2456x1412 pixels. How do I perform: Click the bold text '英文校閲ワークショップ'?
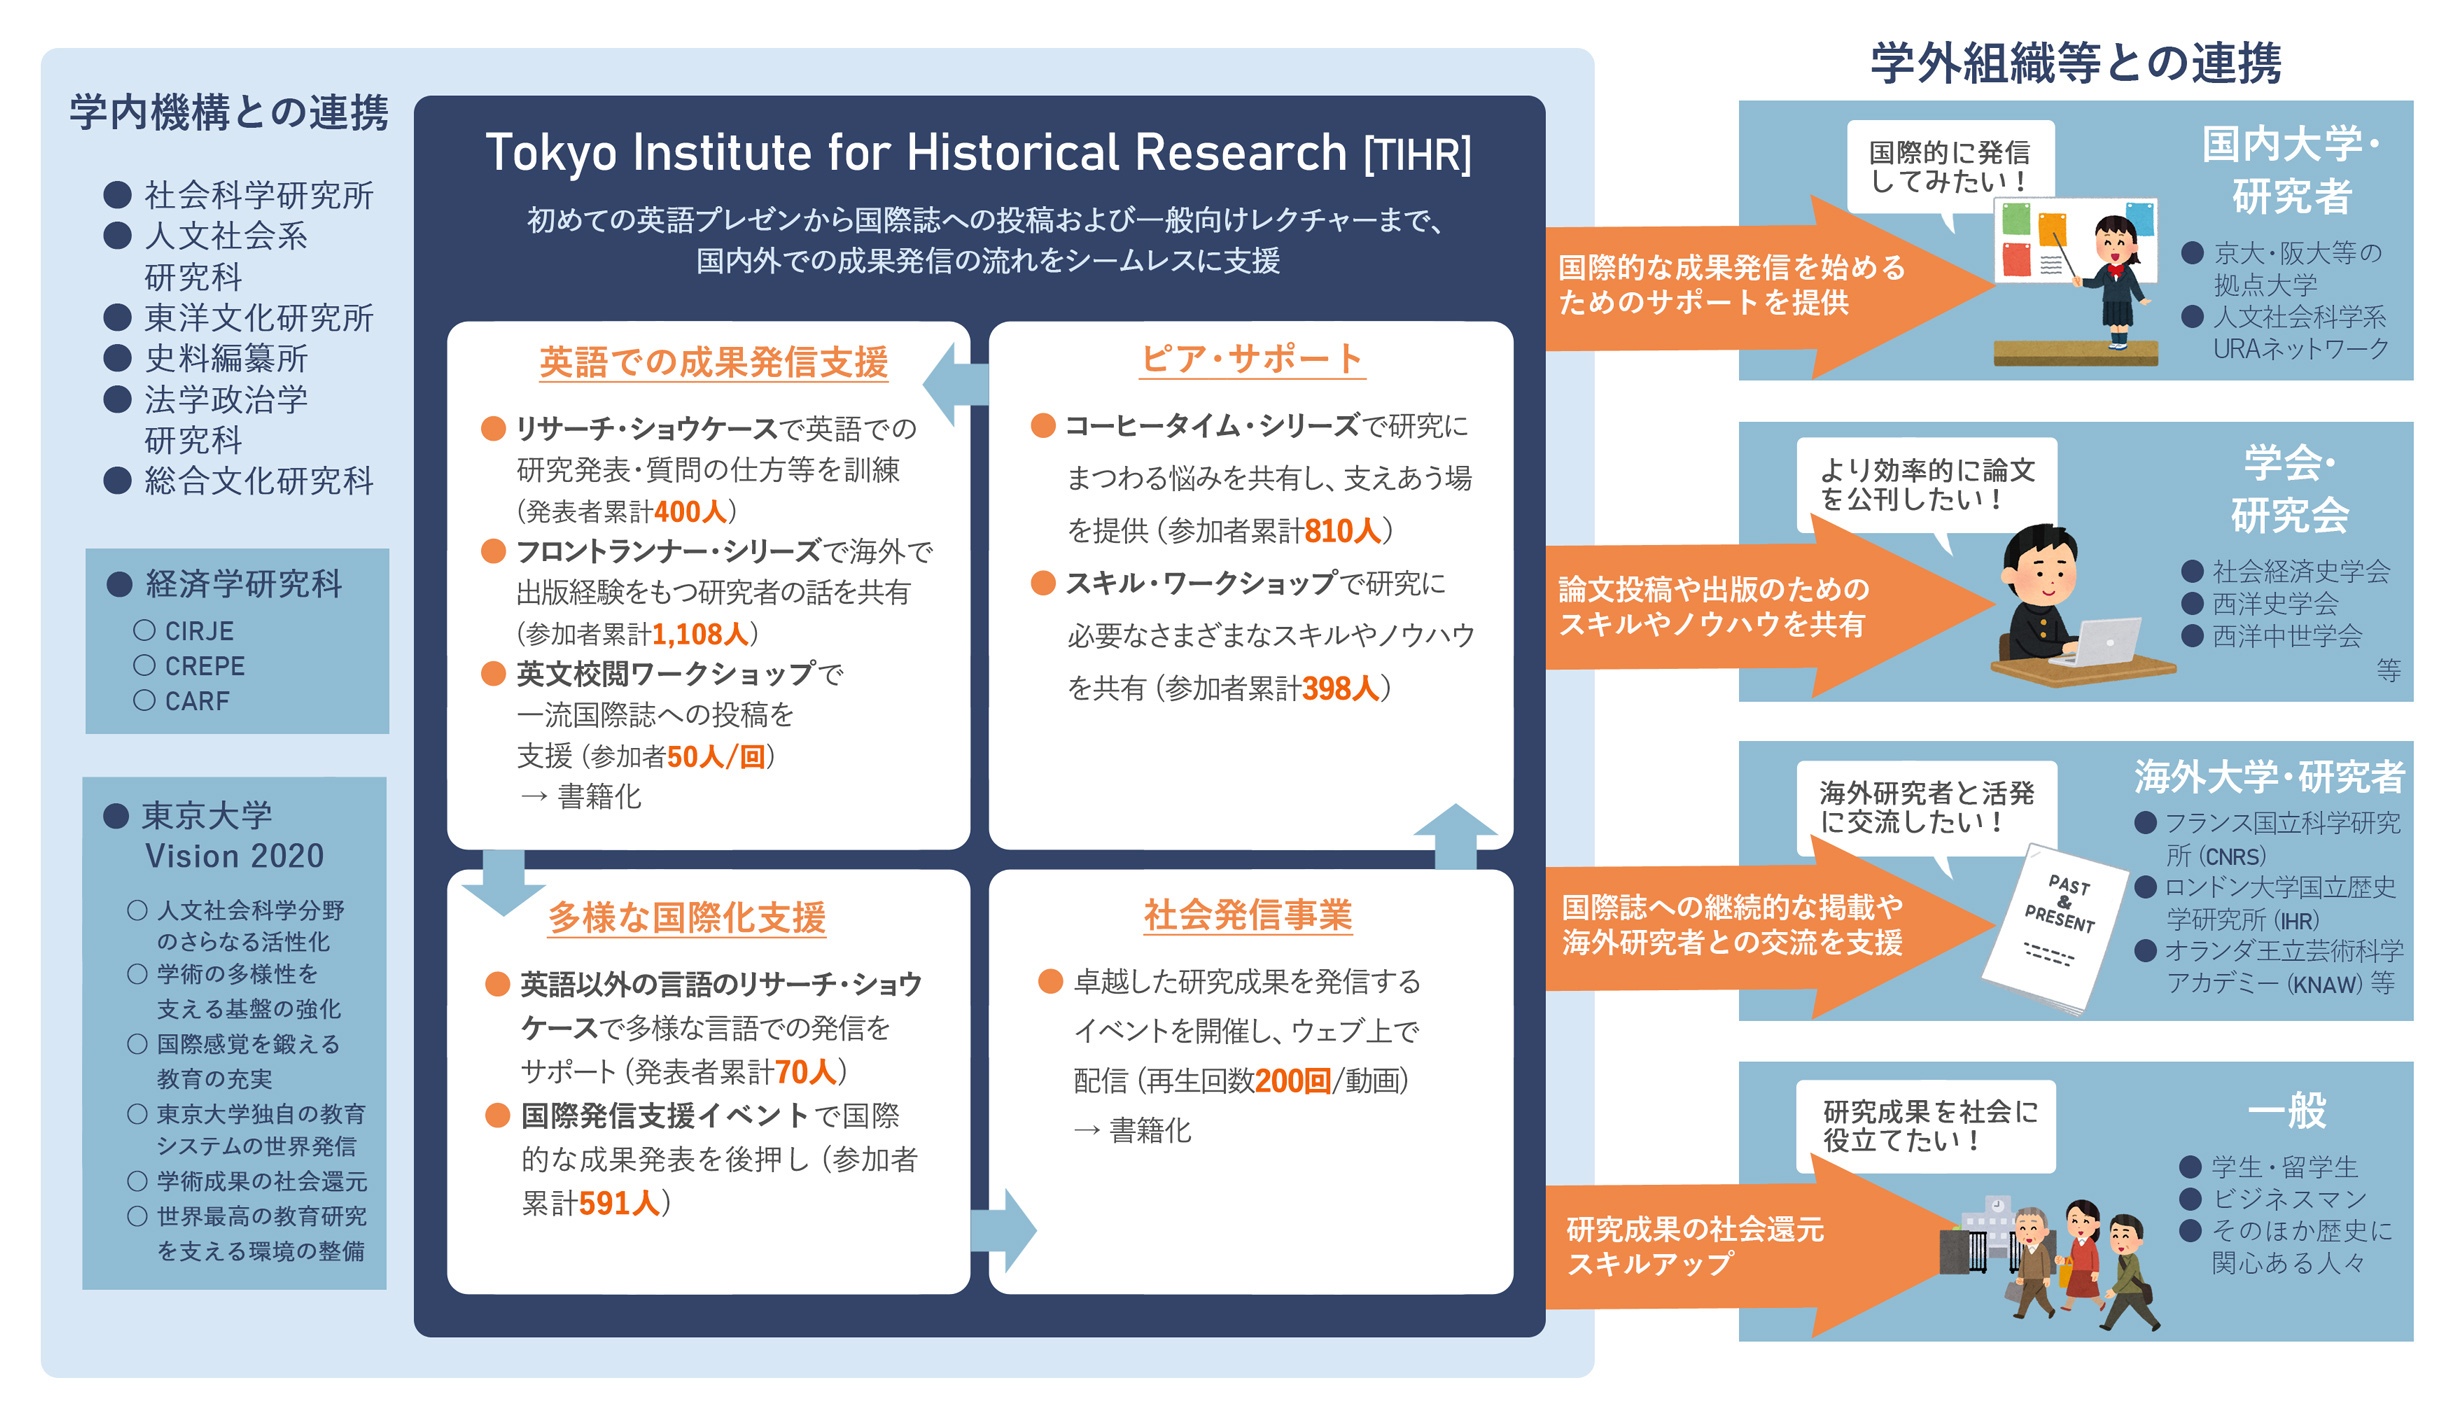tap(666, 674)
